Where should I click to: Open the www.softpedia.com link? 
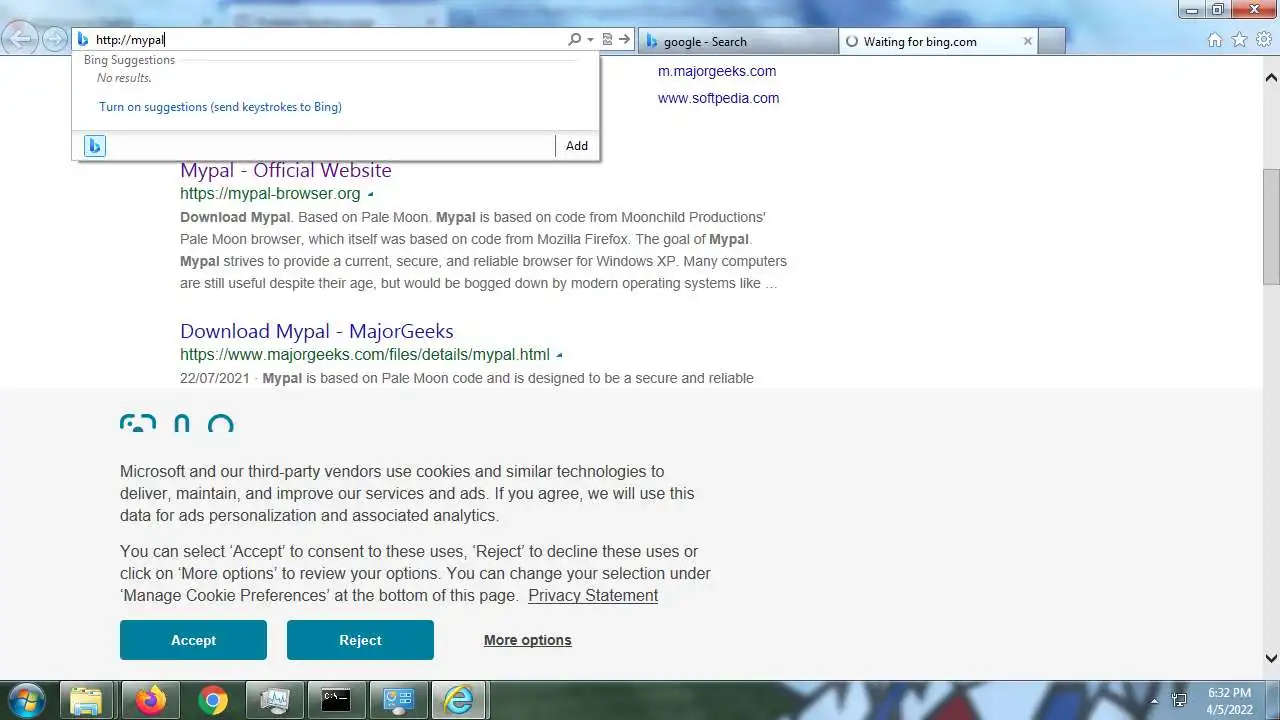[x=718, y=98]
